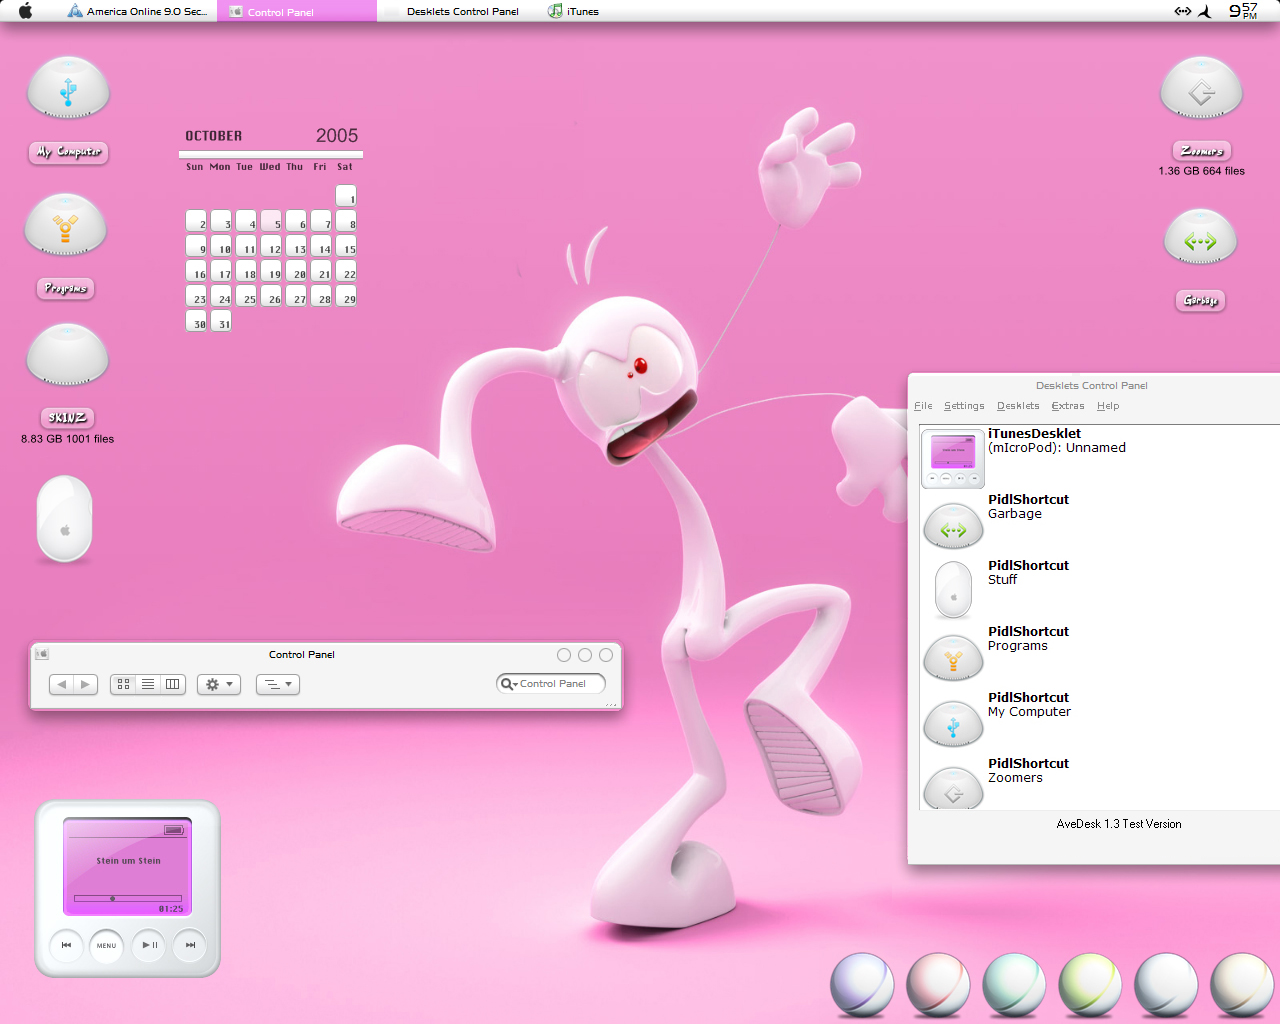Click AveDesk 1.3 Test Version text
The image size is (1280, 1024).
click(1119, 824)
